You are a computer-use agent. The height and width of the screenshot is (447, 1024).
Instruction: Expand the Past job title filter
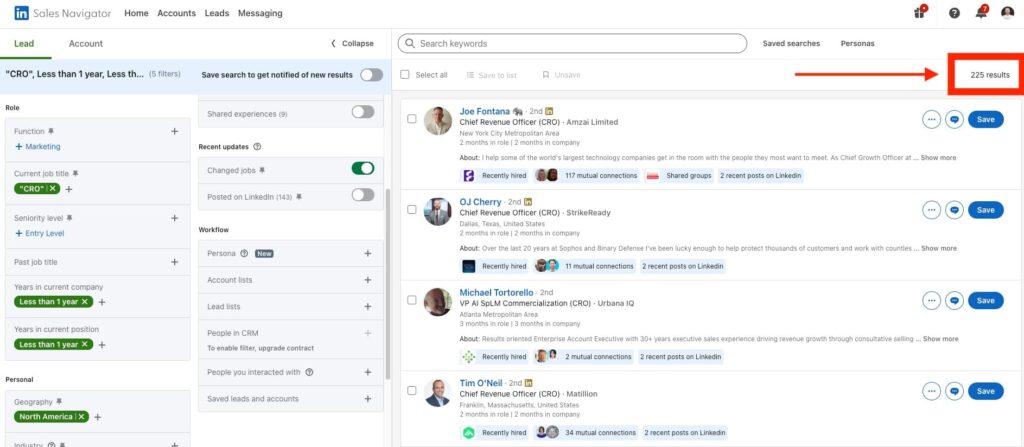(x=174, y=262)
